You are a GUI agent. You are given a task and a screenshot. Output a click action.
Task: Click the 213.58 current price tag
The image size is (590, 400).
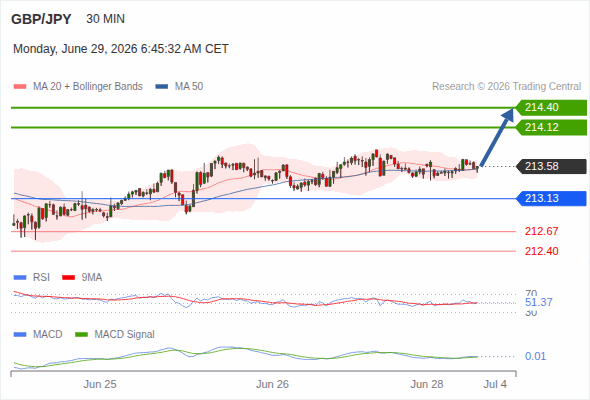551,166
